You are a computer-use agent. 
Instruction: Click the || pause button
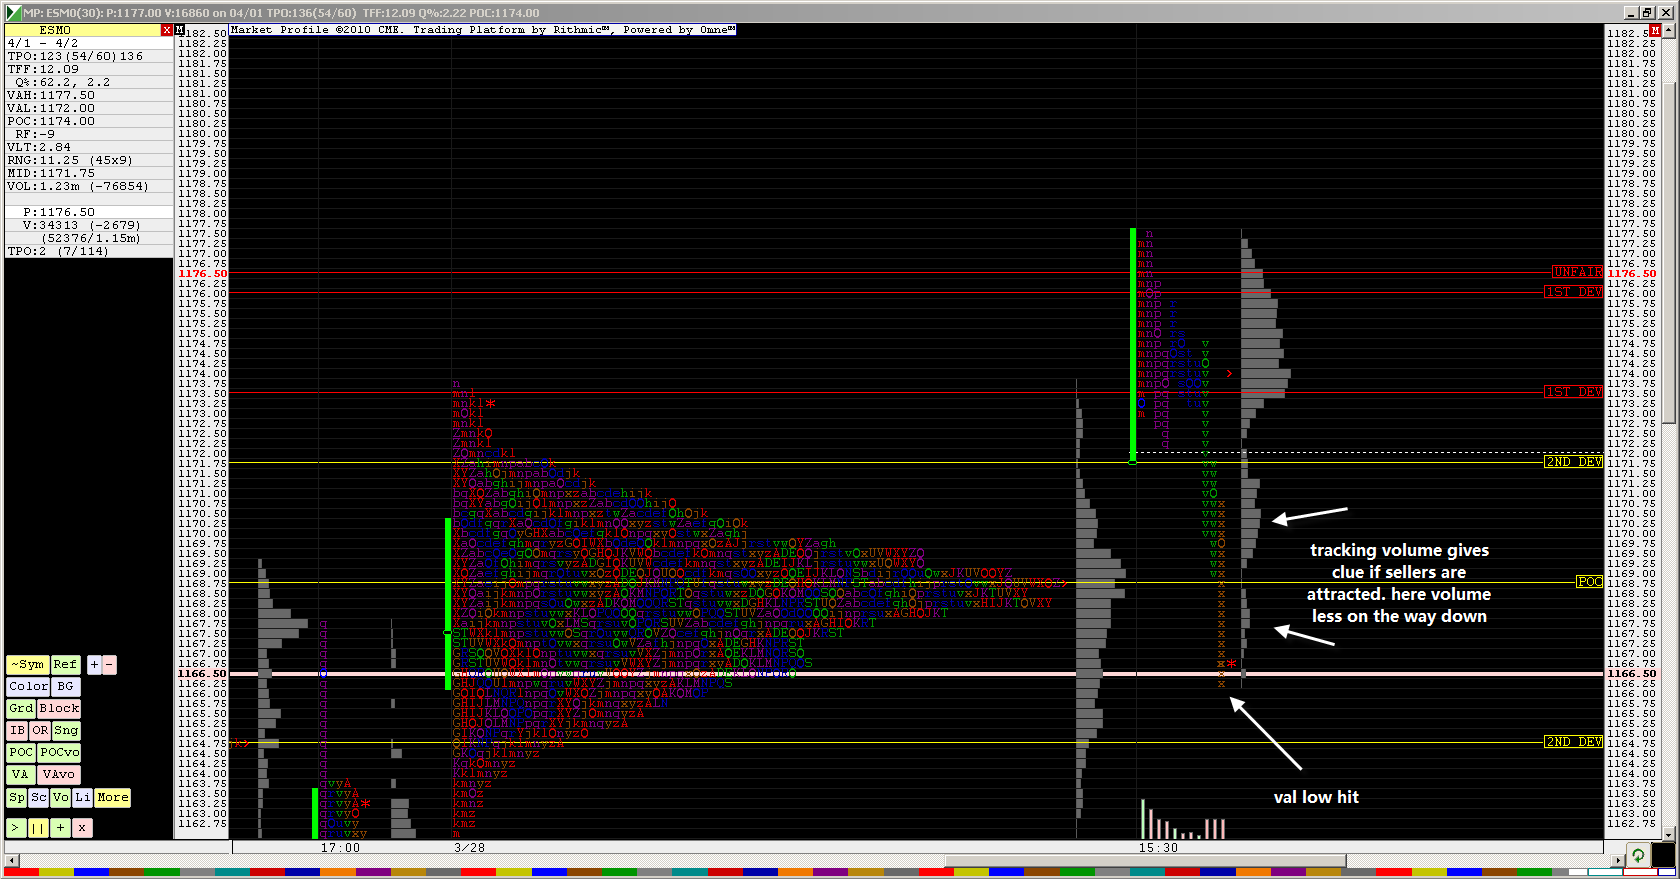pos(38,828)
